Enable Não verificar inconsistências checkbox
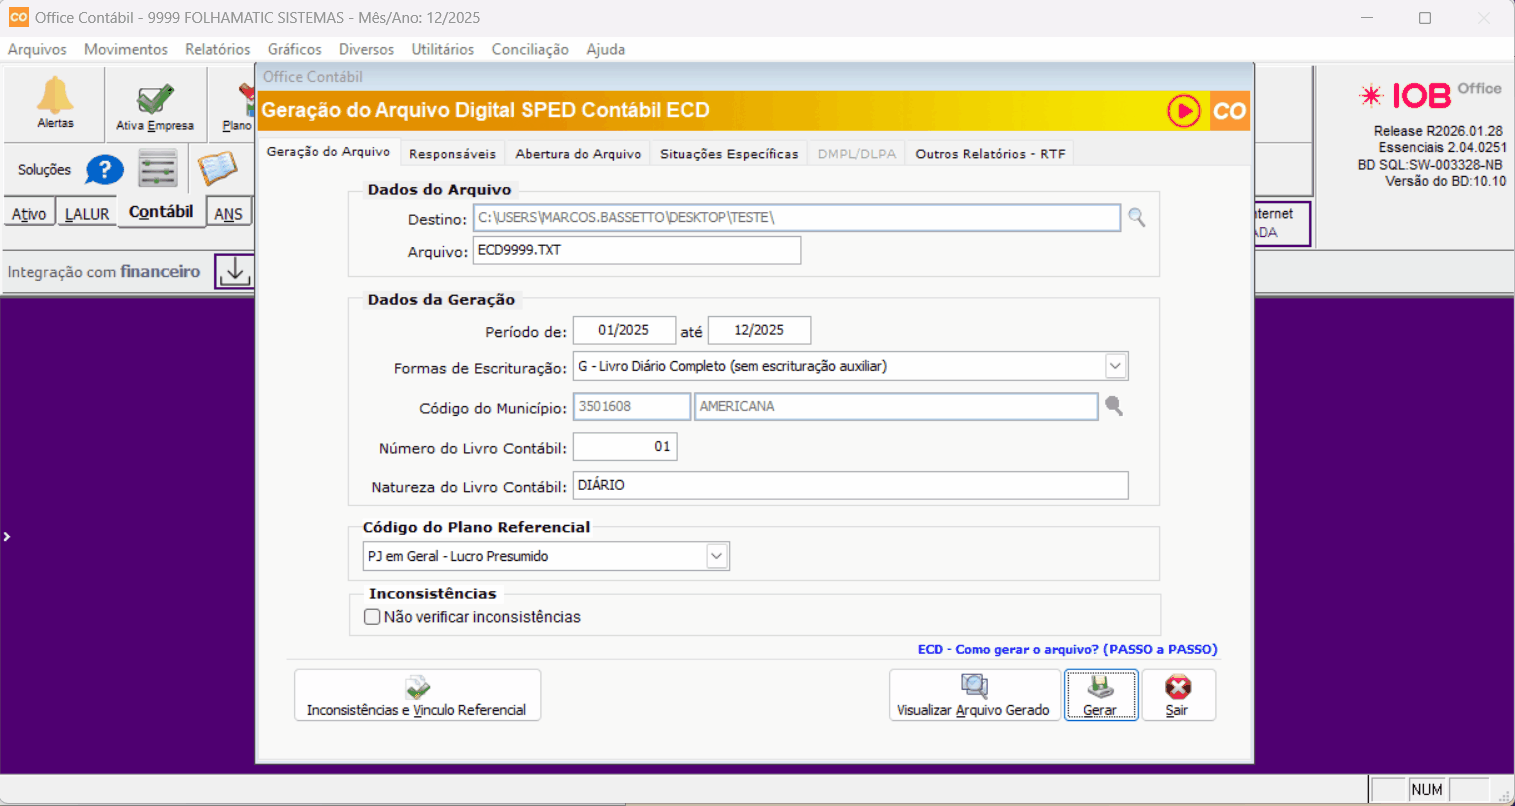The image size is (1515, 806). click(x=373, y=617)
